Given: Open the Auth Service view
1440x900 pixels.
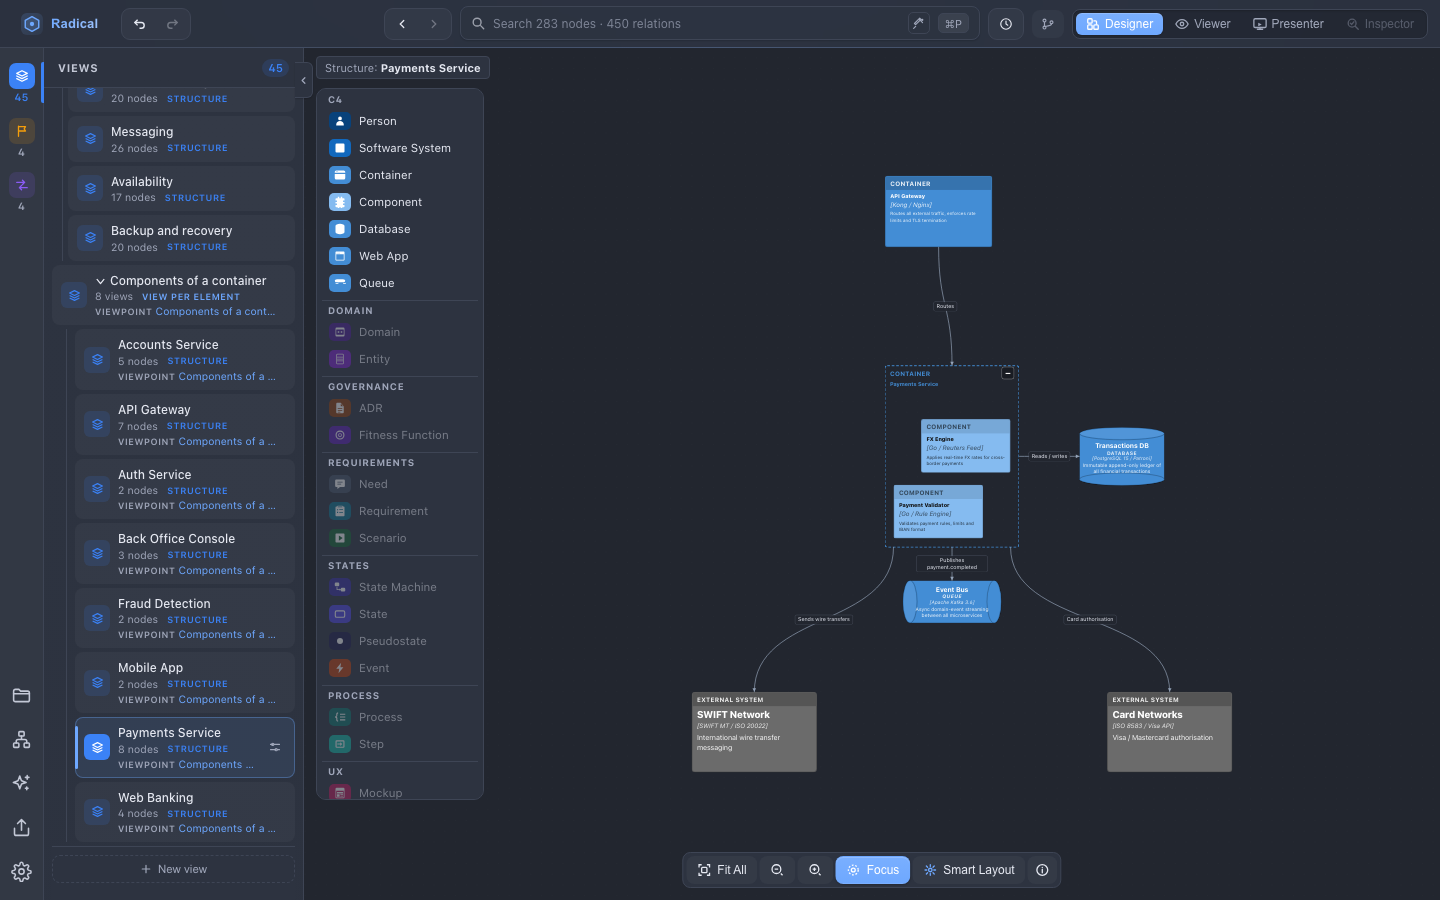Looking at the screenshot, I should pos(185,490).
